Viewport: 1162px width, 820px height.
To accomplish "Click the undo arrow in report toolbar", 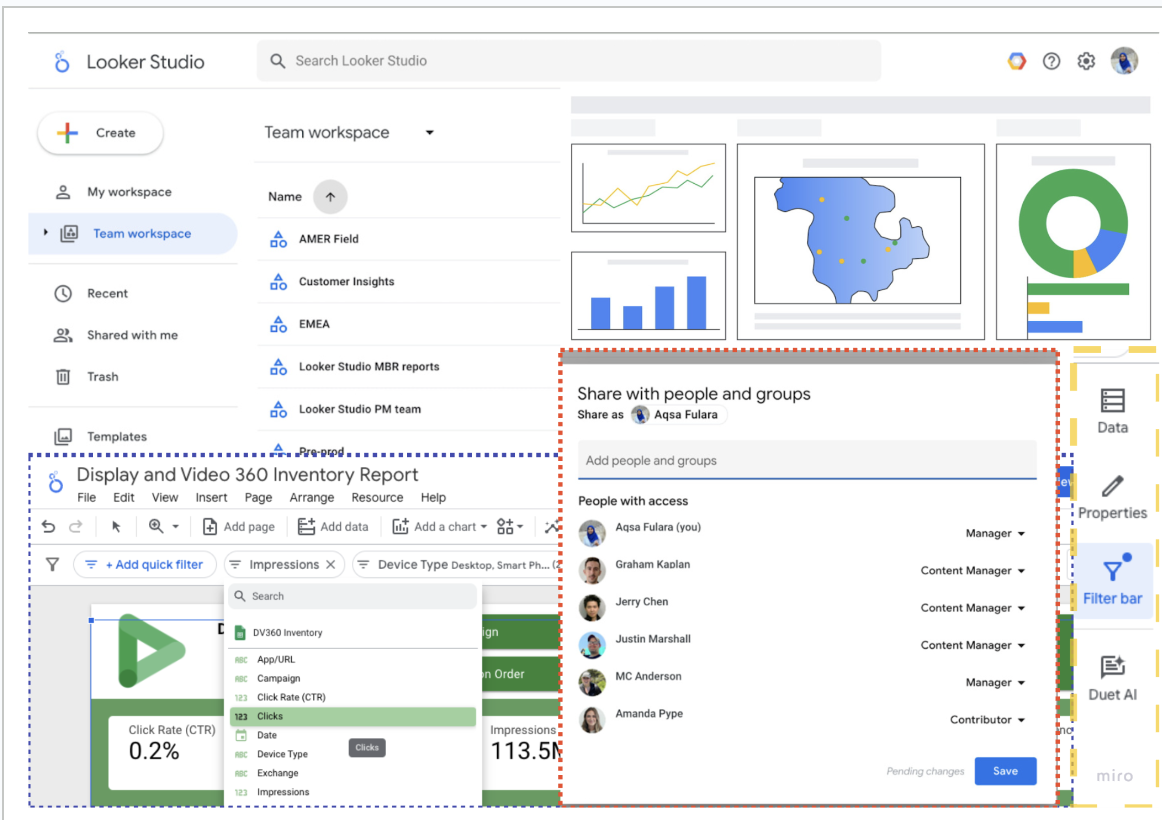I will pos(49,527).
